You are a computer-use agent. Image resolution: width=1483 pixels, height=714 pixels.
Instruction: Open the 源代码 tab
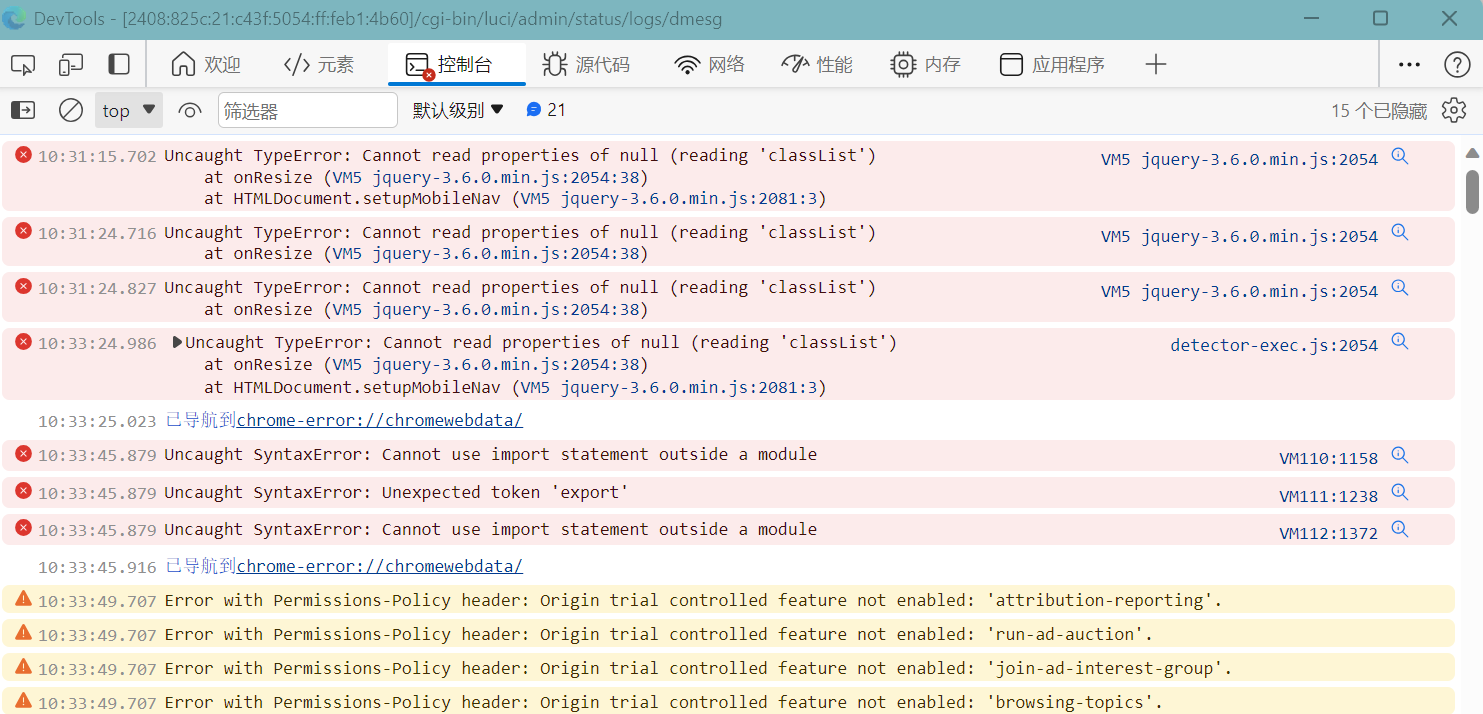click(x=586, y=65)
